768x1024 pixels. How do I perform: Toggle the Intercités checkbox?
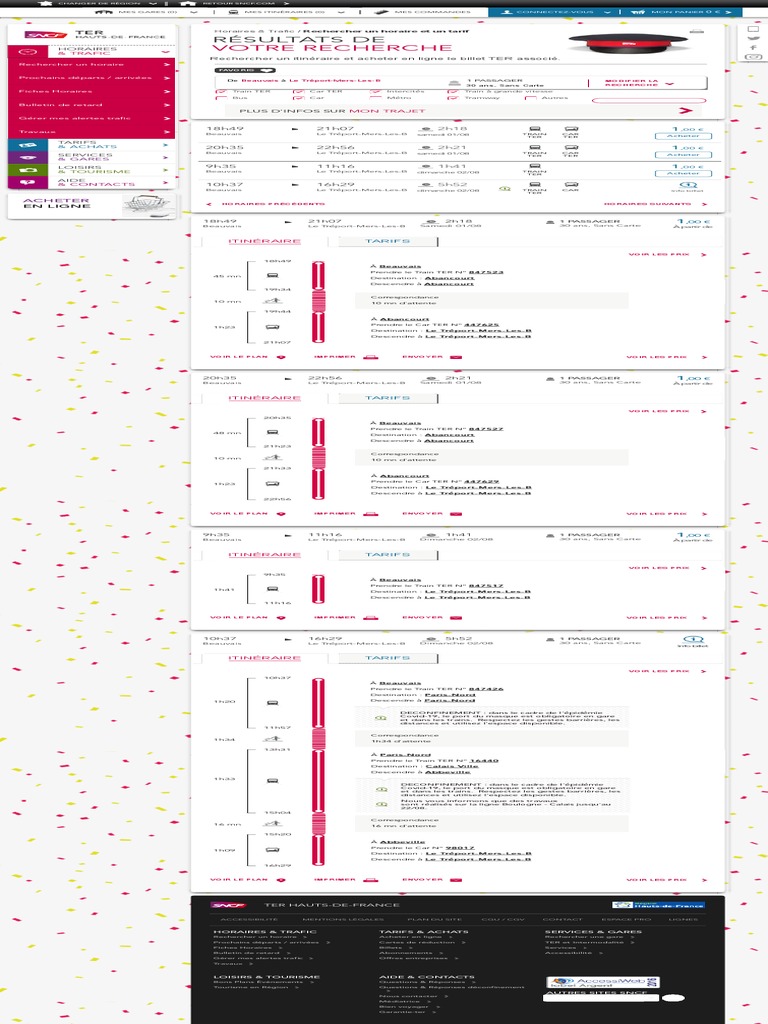tap(376, 92)
